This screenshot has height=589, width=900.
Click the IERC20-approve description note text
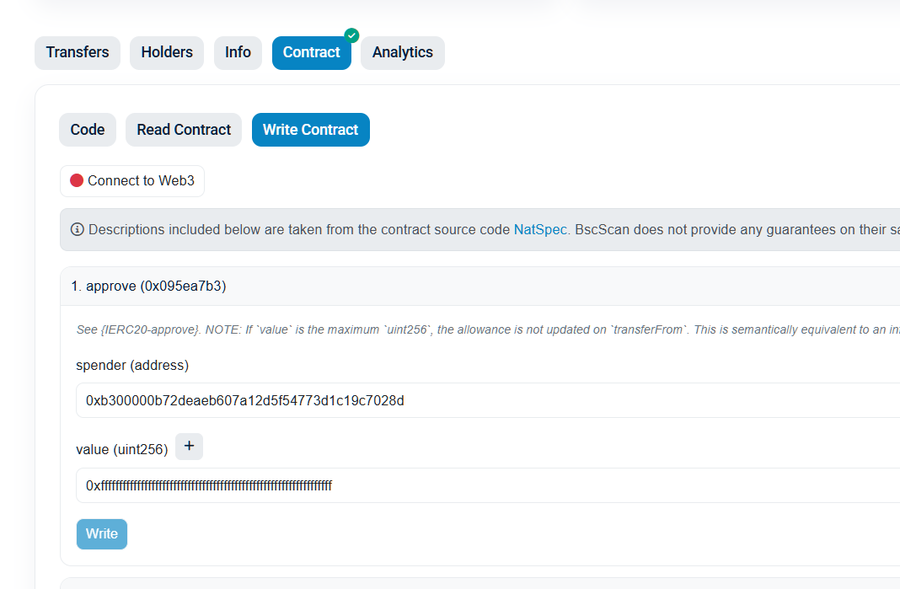click(x=480, y=329)
